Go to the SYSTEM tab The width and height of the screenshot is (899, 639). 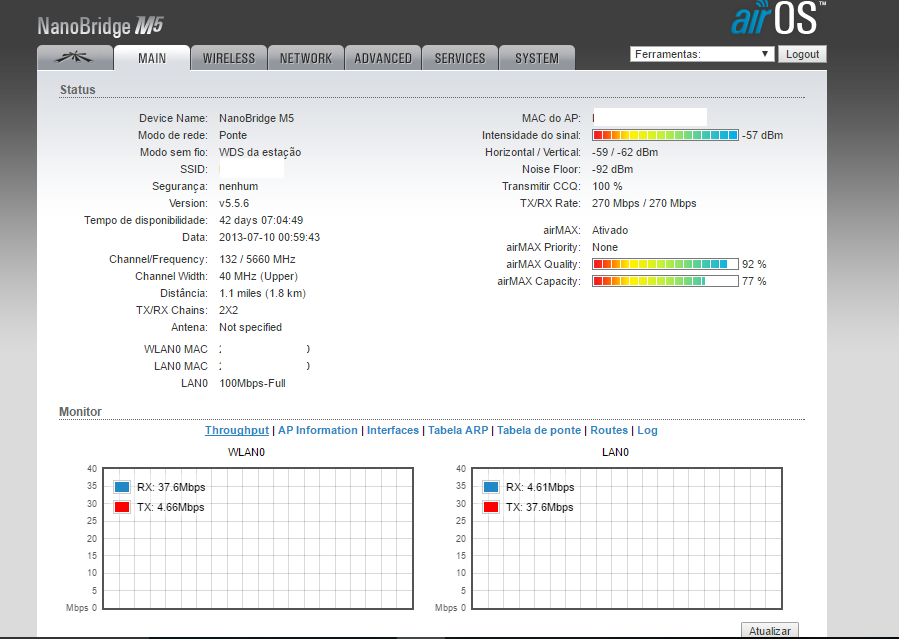click(537, 58)
